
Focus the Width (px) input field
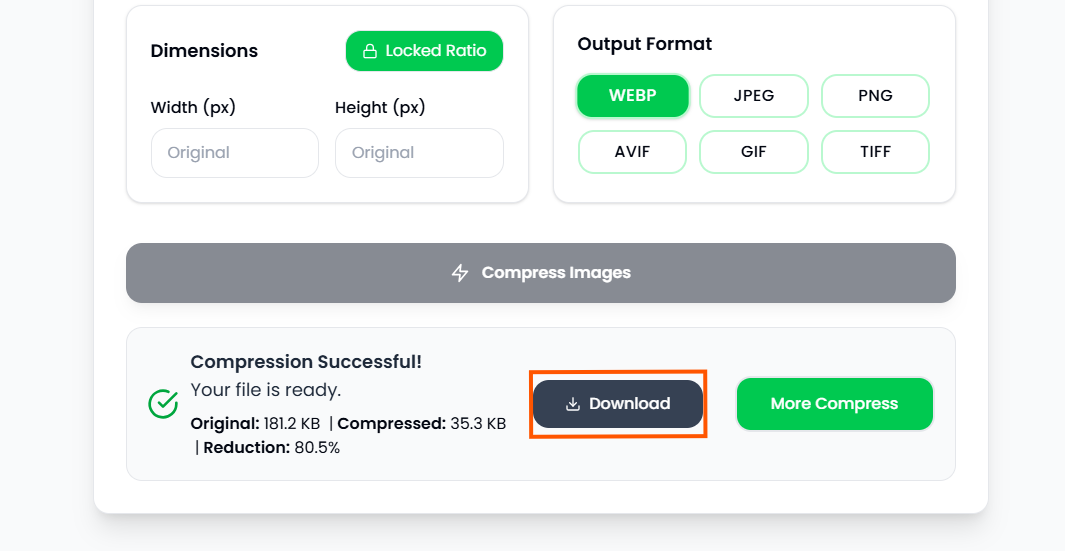click(x=235, y=153)
